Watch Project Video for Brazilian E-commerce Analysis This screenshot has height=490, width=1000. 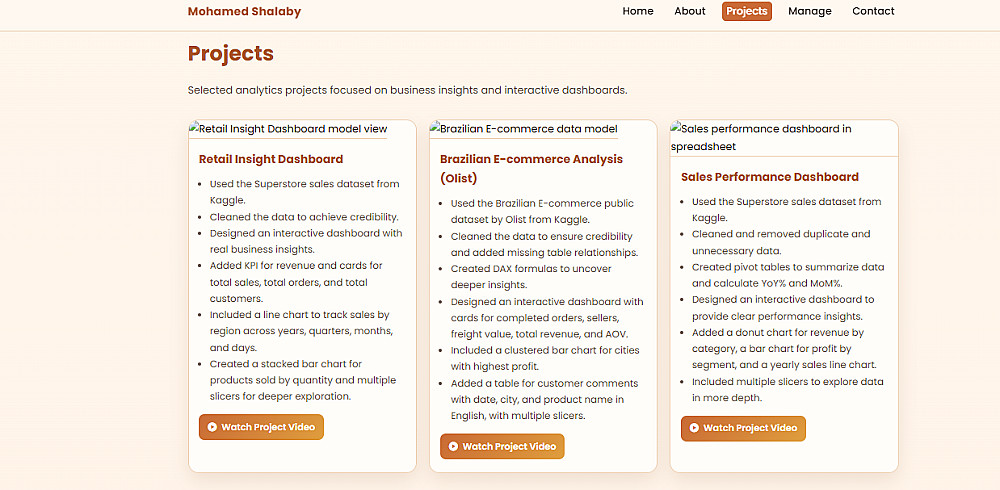[x=503, y=447]
